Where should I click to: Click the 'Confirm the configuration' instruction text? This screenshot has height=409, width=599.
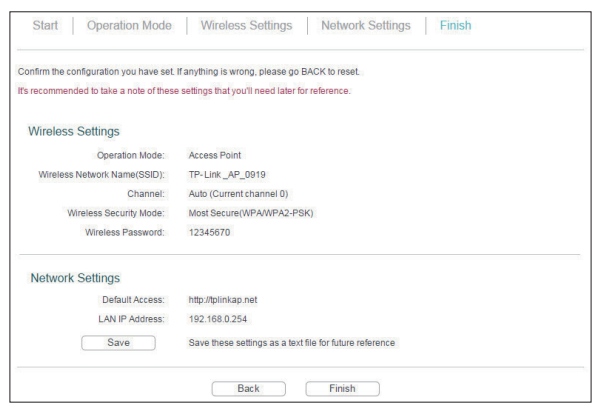[189, 72]
